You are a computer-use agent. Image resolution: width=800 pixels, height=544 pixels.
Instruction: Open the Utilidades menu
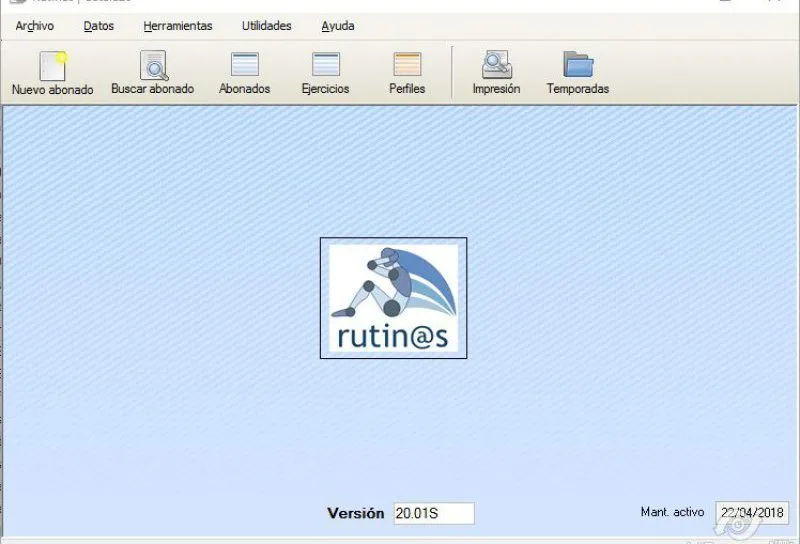266,26
